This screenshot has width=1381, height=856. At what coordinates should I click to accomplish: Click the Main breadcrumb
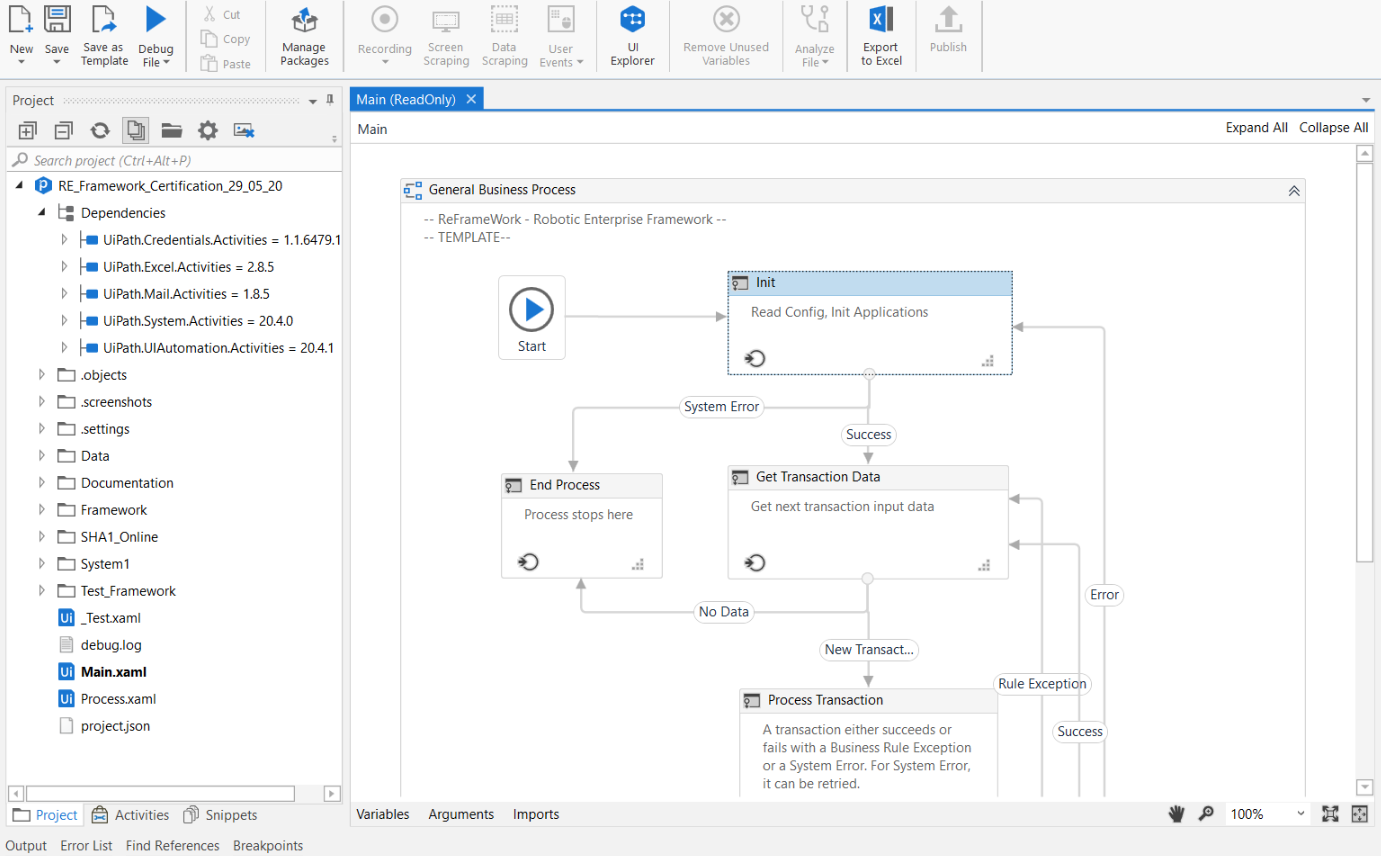372,129
